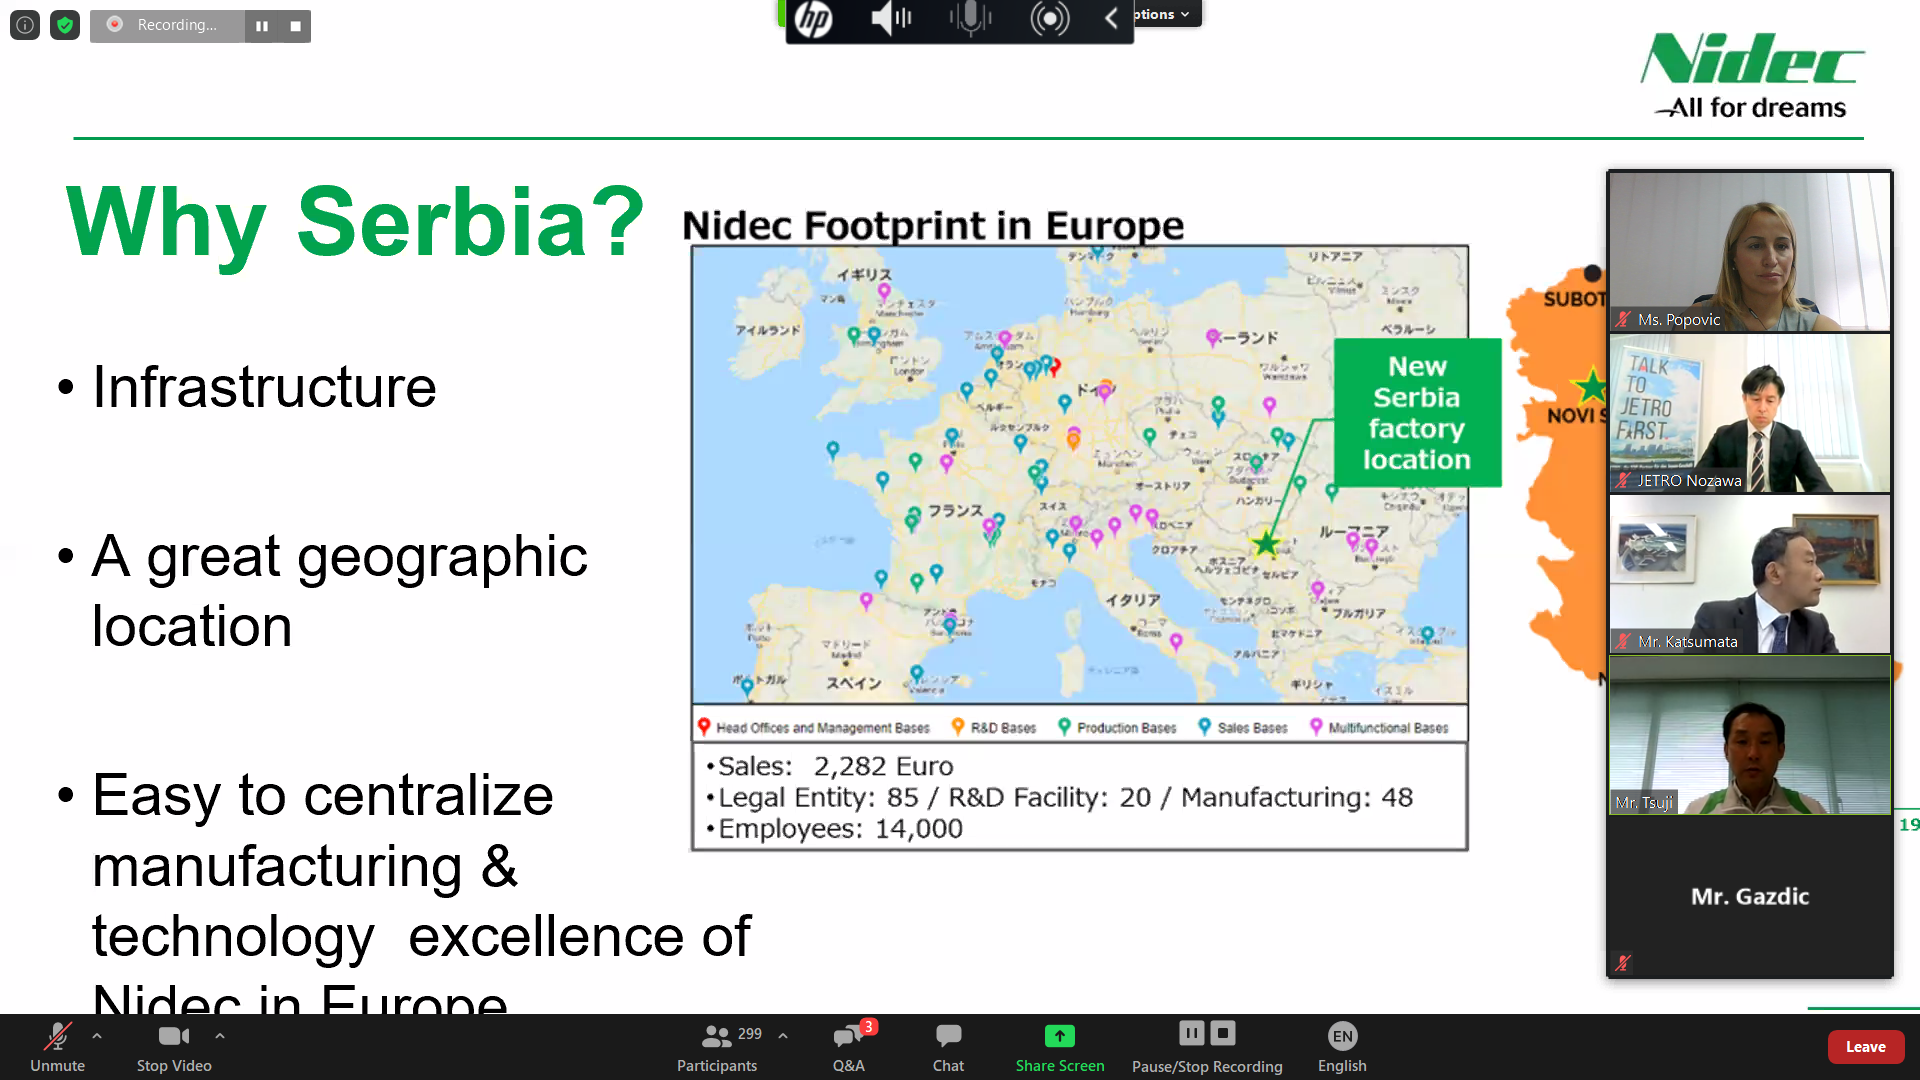The width and height of the screenshot is (1920, 1080).
Task: Expand the Participants options caret
Action: click(783, 1036)
